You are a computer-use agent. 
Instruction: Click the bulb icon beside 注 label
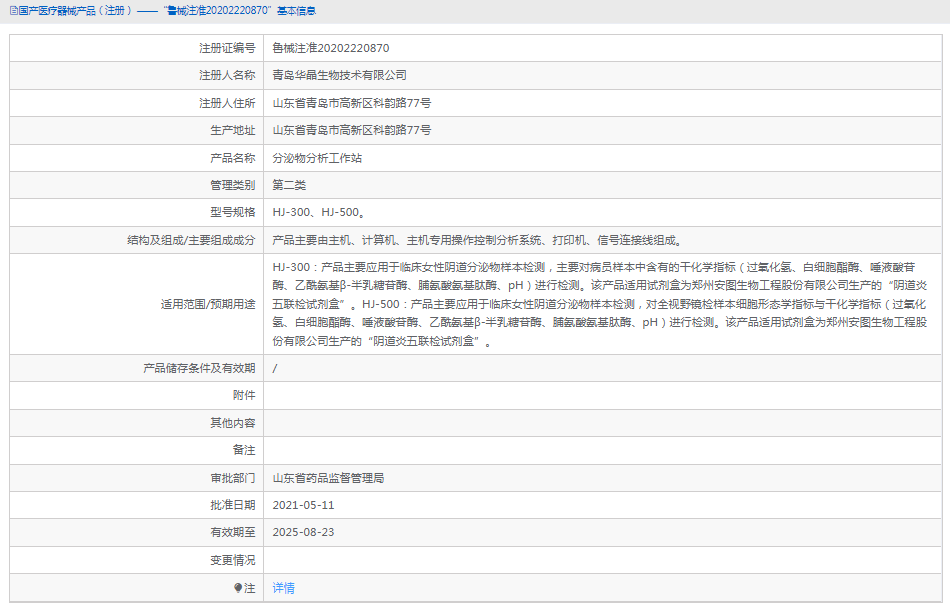(238, 588)
